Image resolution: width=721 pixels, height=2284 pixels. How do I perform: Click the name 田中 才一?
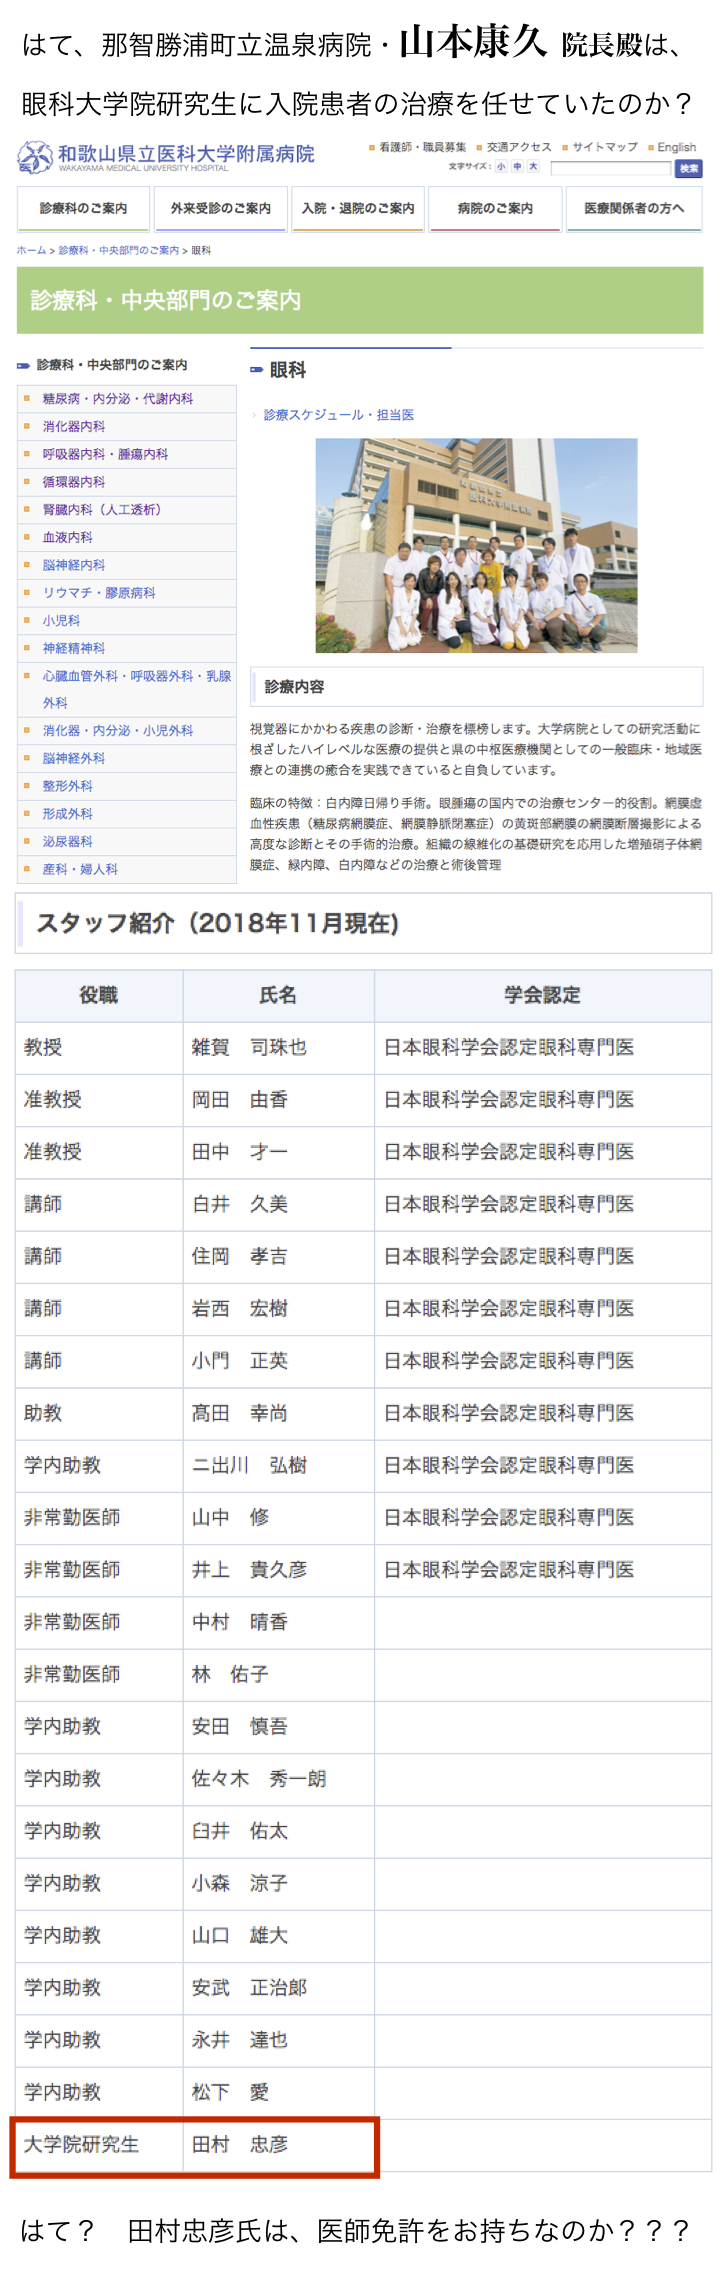240,1152
